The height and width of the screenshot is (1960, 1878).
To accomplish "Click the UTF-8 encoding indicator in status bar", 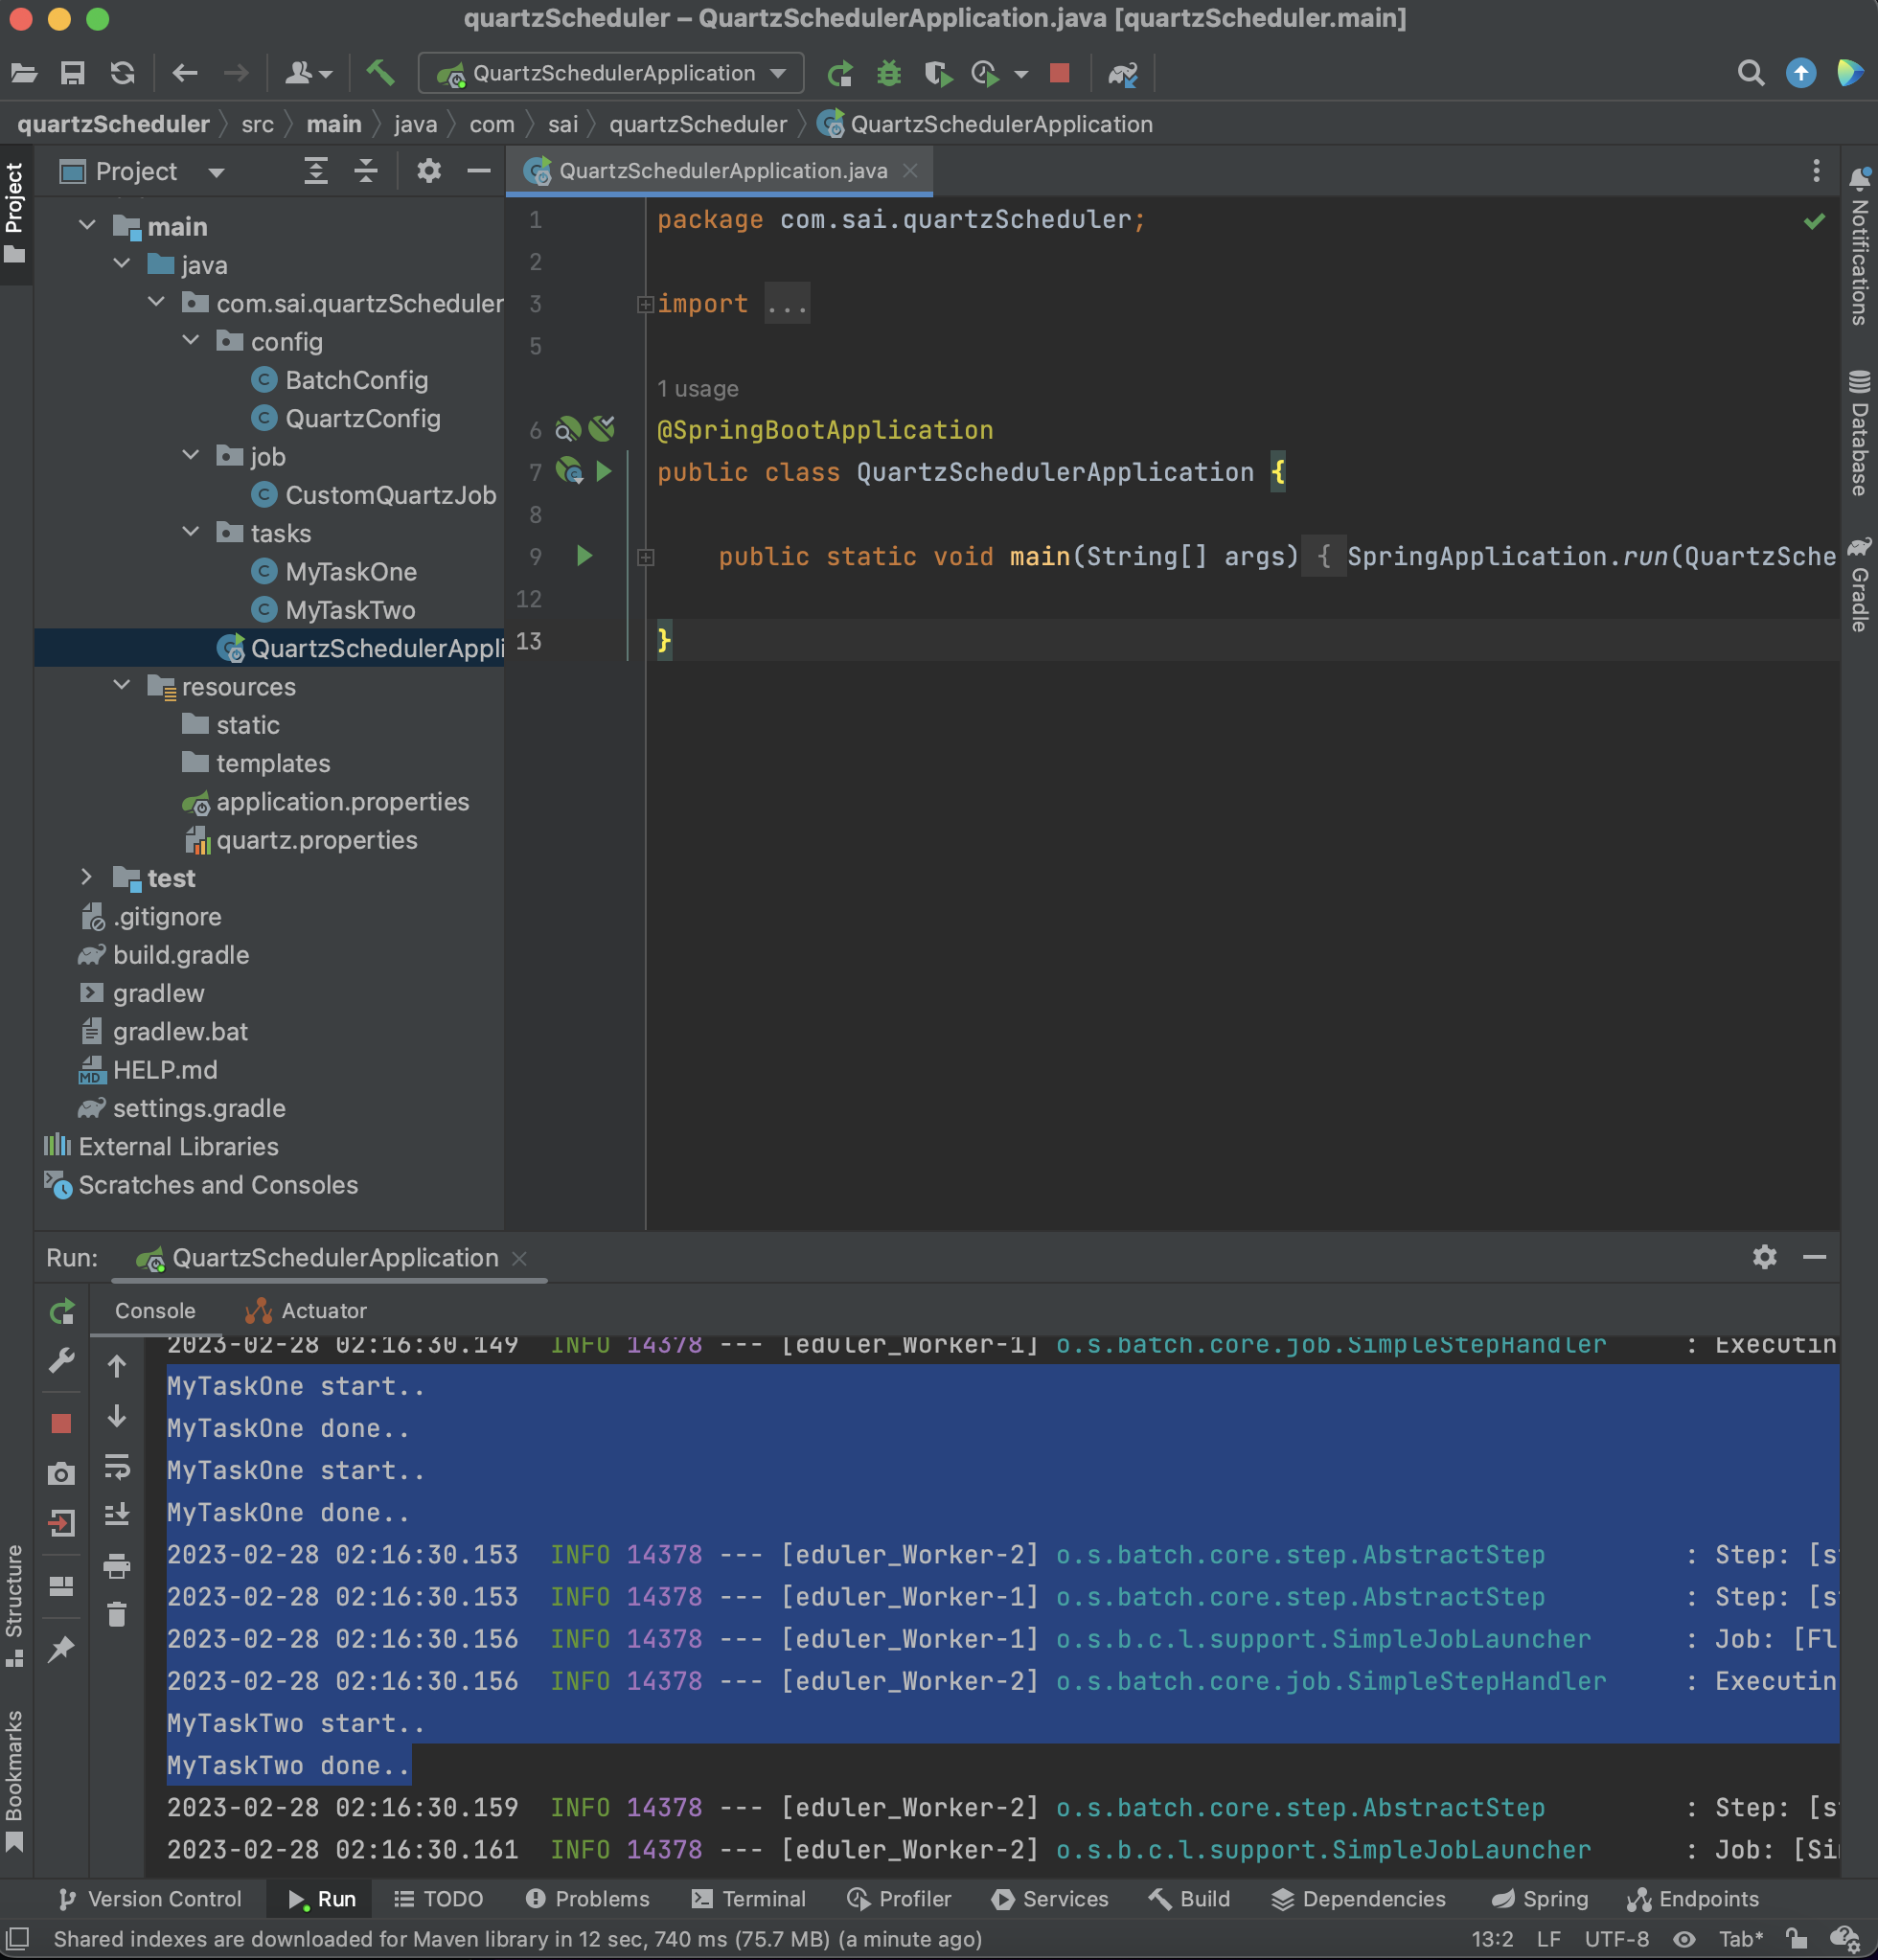I will (x=1620, y=1939).
